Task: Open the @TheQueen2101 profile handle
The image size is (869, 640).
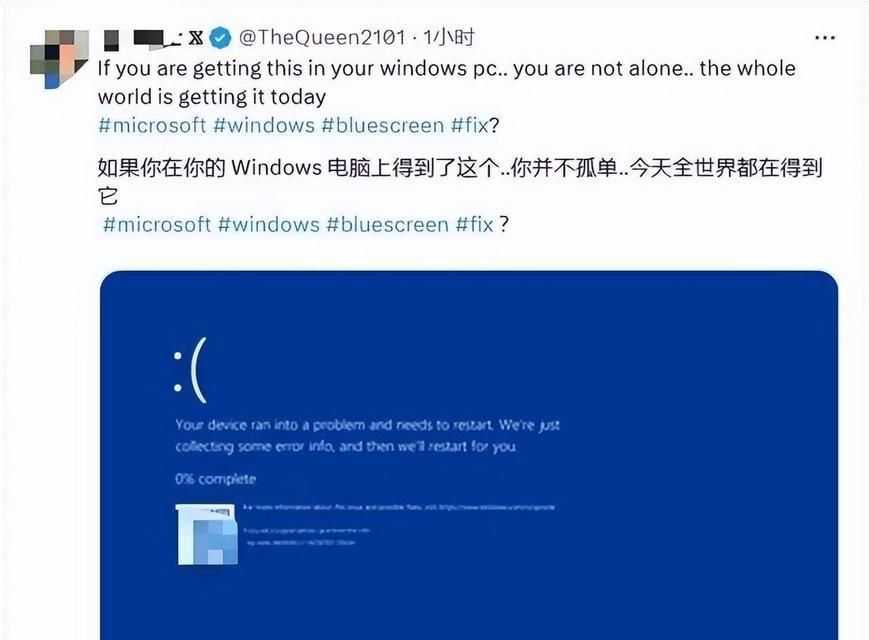Action: point(322,38)
